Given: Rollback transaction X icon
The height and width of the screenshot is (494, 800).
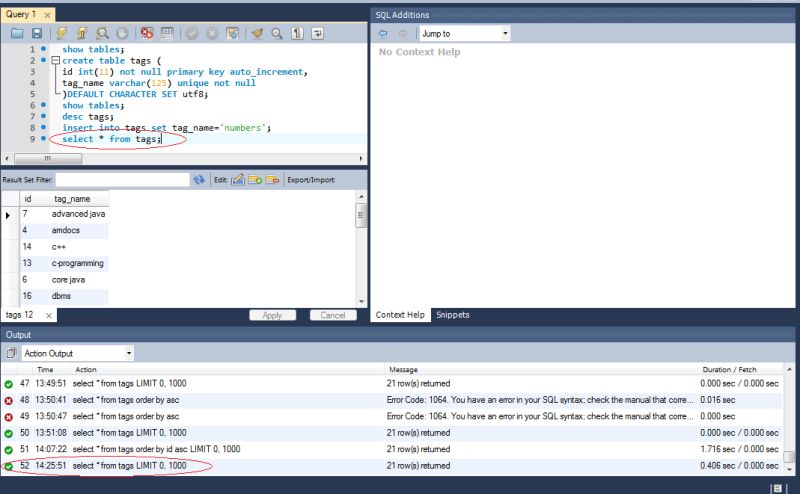Looking at the screenshot, I should click(x=212, y=34).
